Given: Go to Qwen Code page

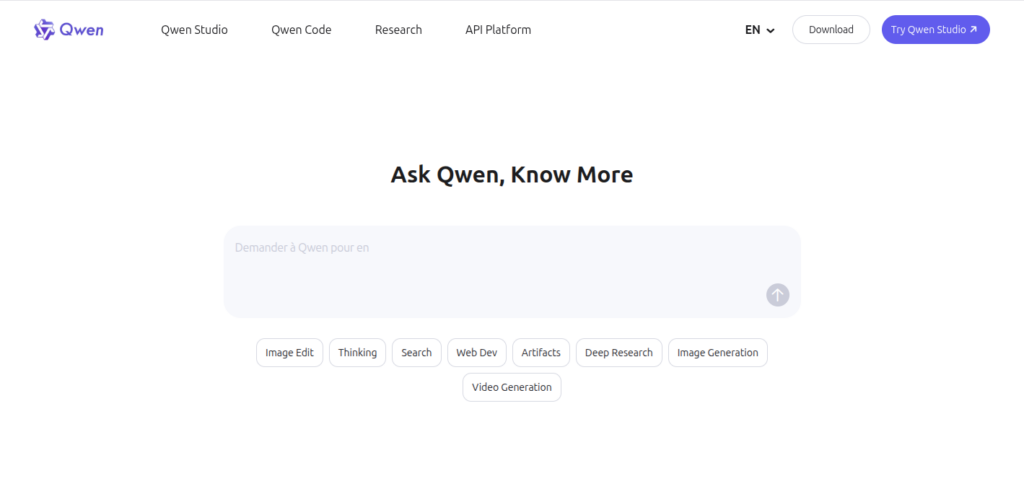Looking at the screenshot, I should click(x=301, y=30).
